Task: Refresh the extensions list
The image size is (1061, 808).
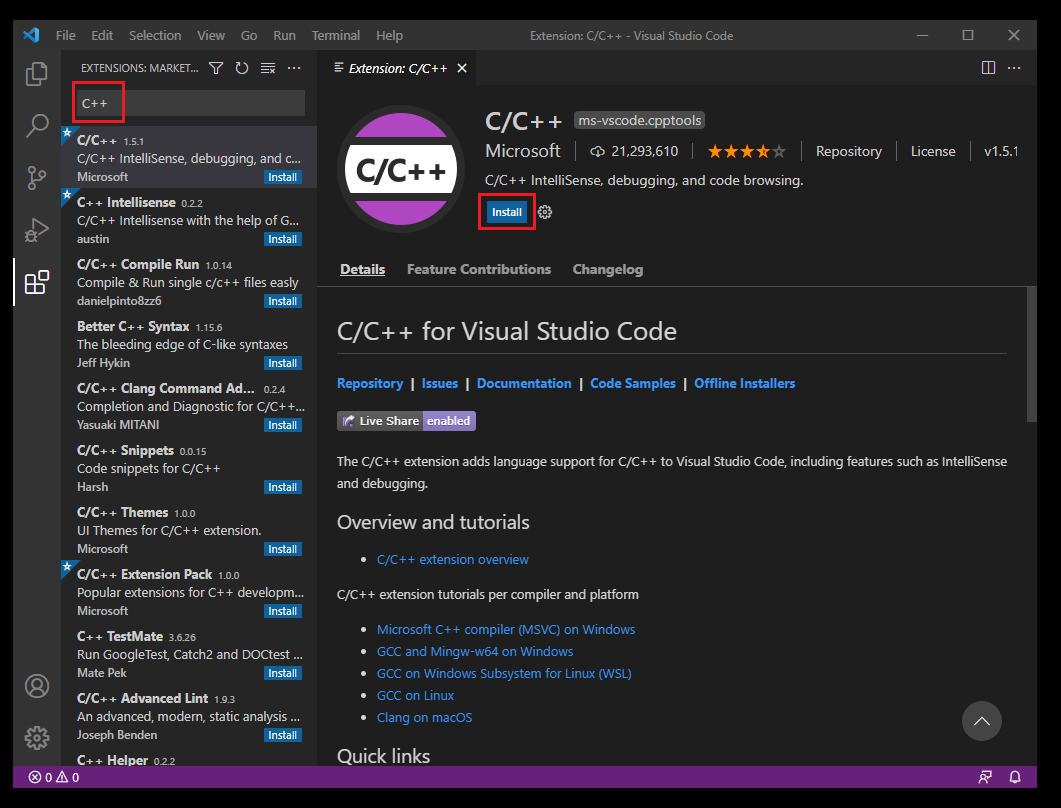Action: point(241,68)
